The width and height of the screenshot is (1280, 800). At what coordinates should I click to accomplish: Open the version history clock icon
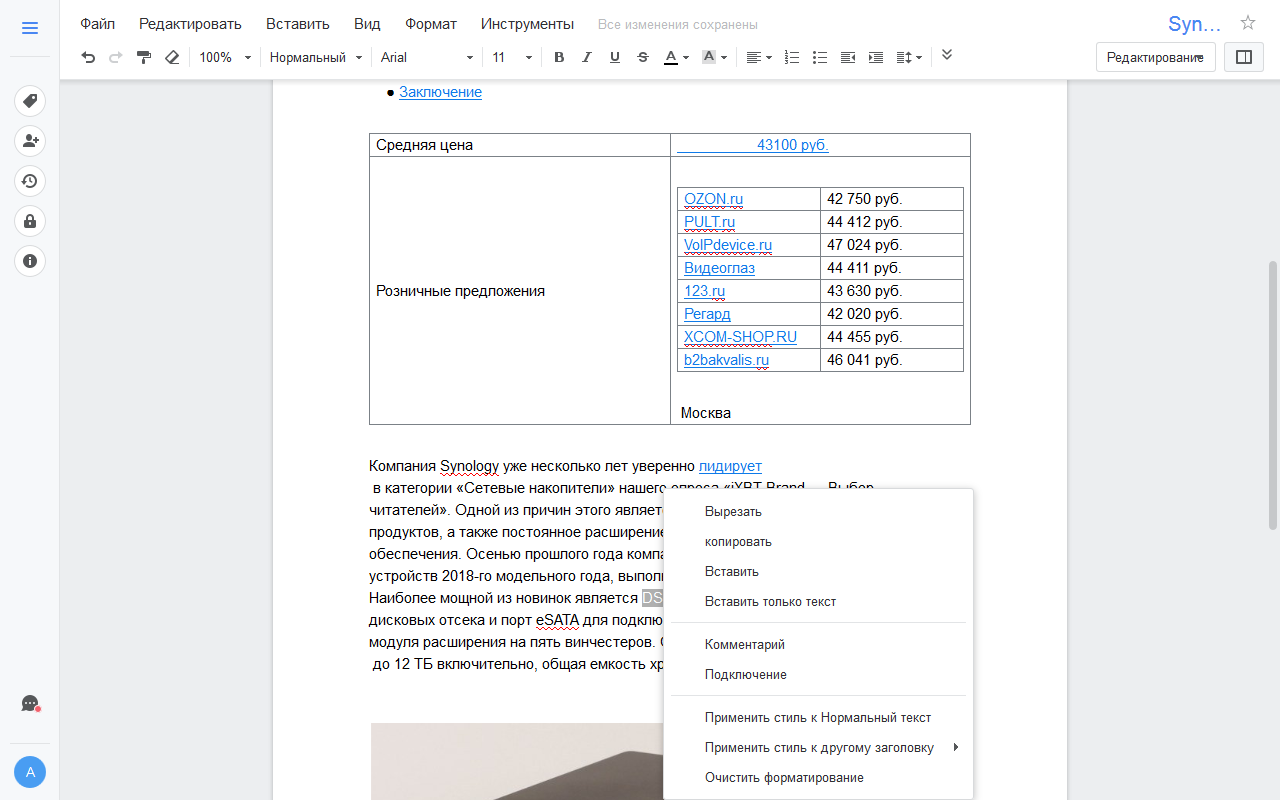pos(30,181)
